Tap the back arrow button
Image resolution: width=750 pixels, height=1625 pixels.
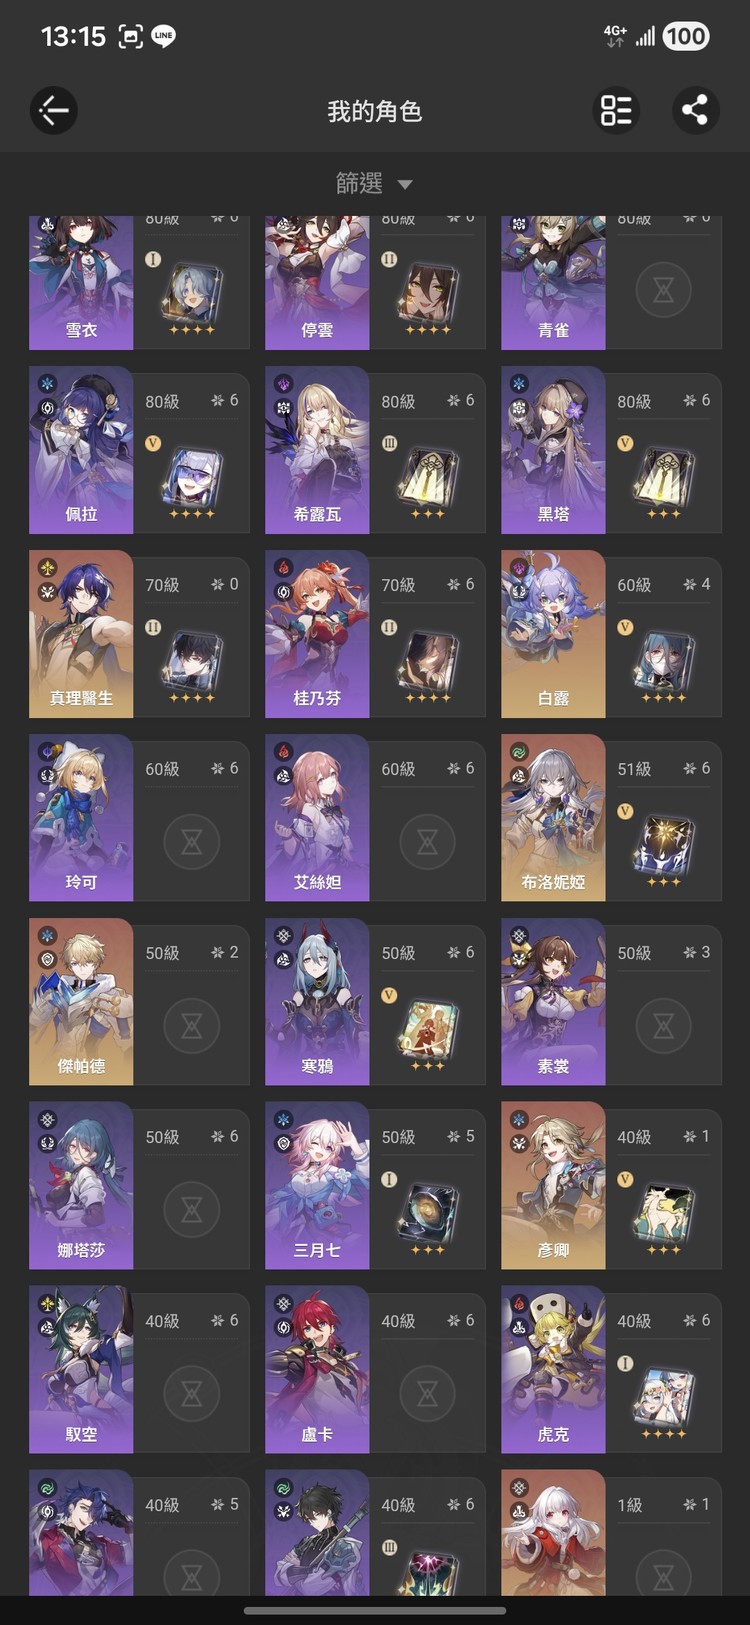pos(54,110)
